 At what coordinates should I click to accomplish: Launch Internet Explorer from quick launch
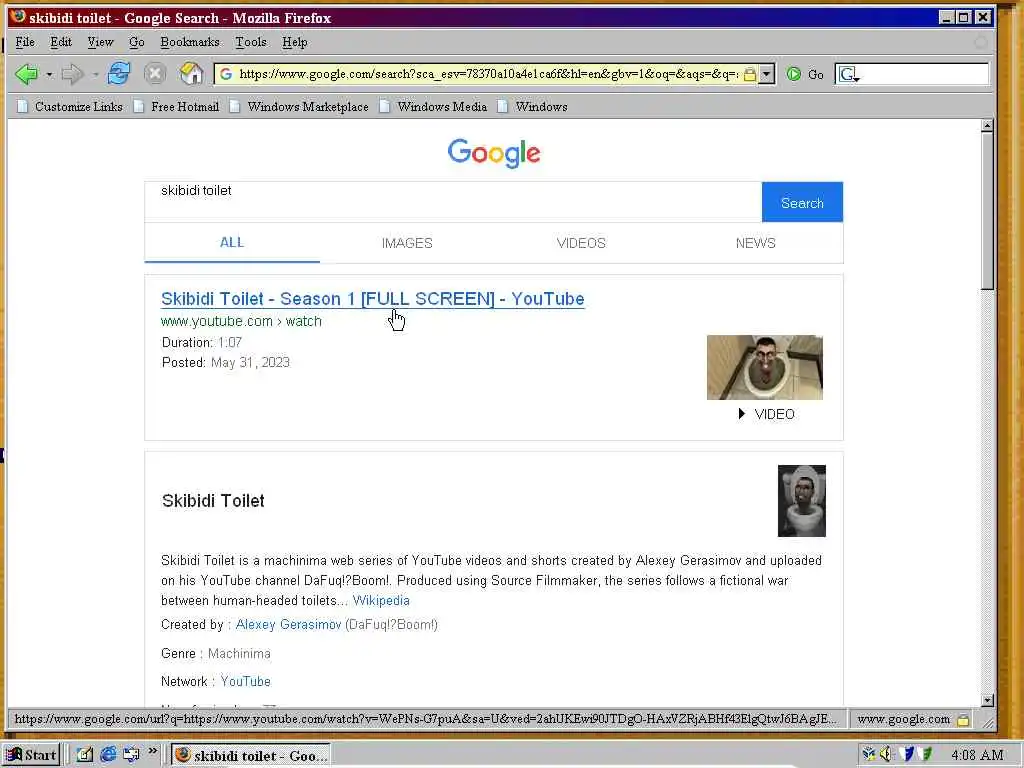[108, 755]
